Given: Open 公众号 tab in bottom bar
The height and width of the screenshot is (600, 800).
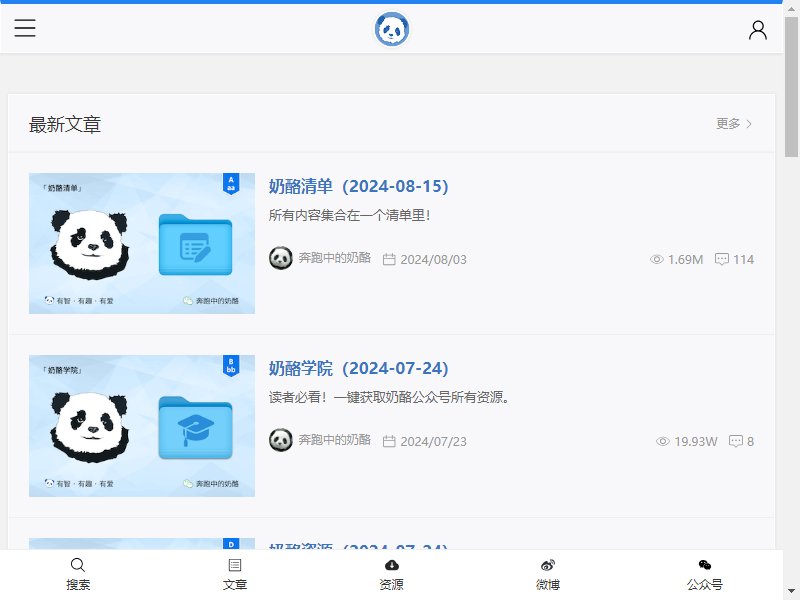Looking at the screenshot, I should (705, 574).
